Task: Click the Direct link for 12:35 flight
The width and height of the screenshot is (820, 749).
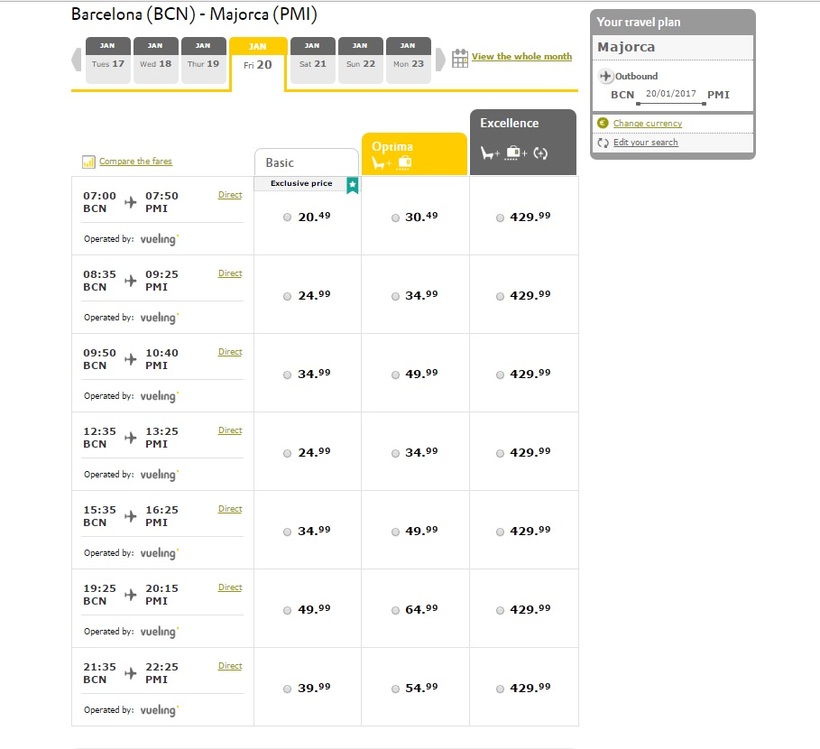Action: click(230, 430)
